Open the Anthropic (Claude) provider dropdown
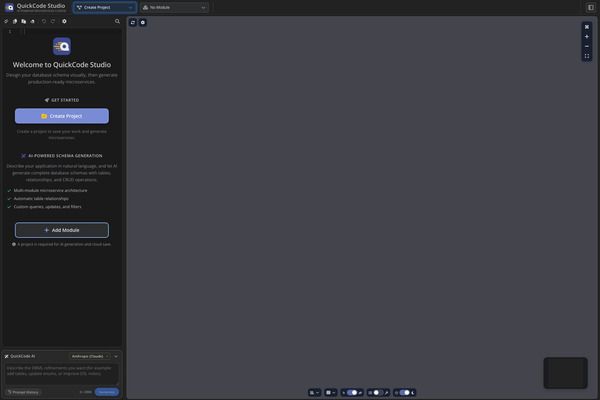 pyautogui.click(x=90, y=356)
